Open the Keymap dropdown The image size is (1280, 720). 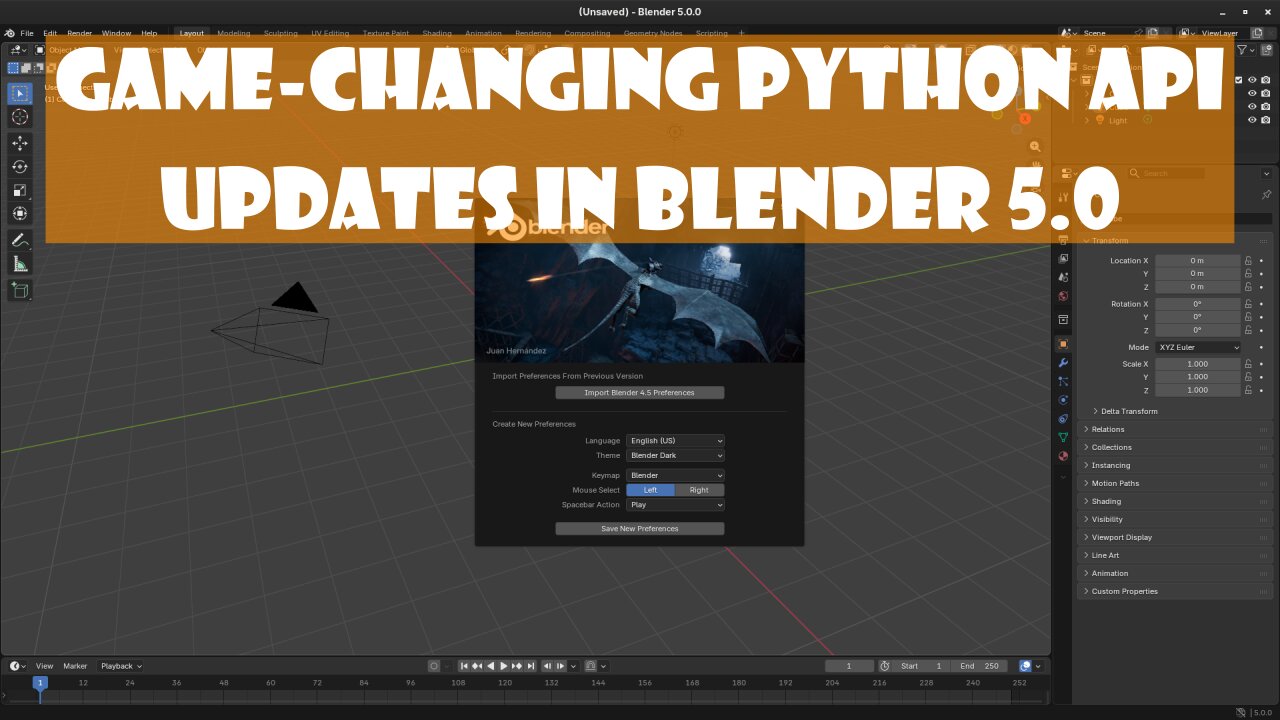(x=675, y=476)
